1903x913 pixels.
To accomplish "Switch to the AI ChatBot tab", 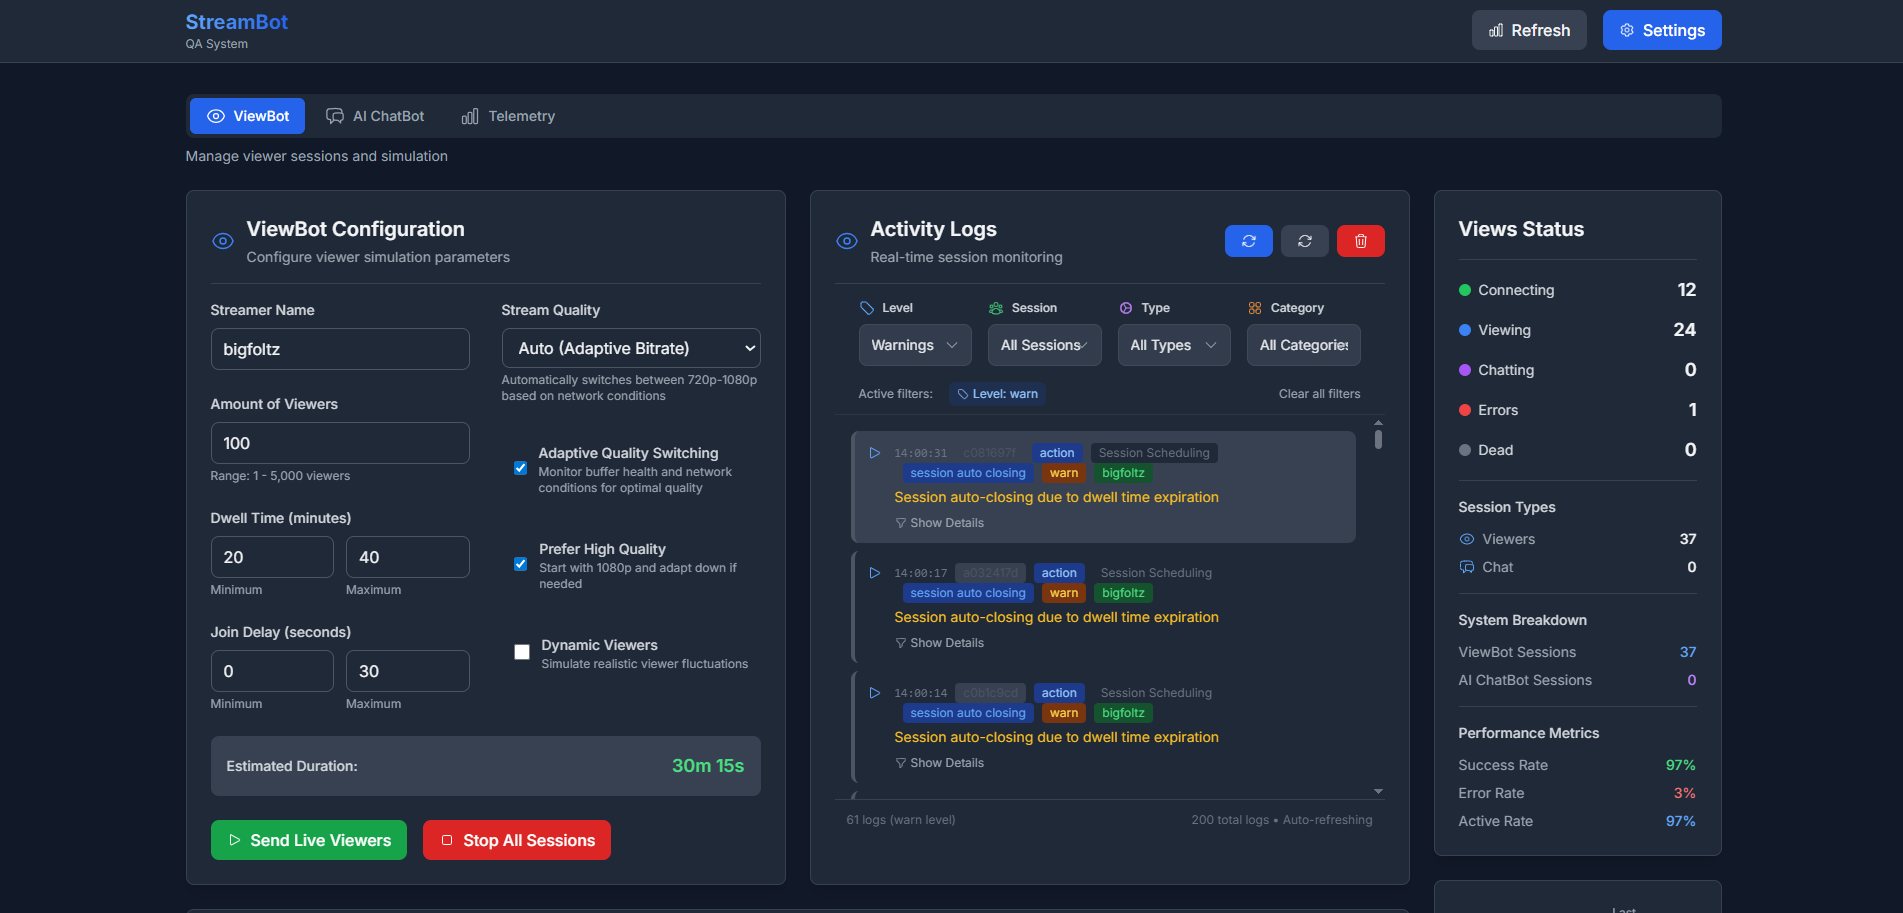I will pos(375,116).
